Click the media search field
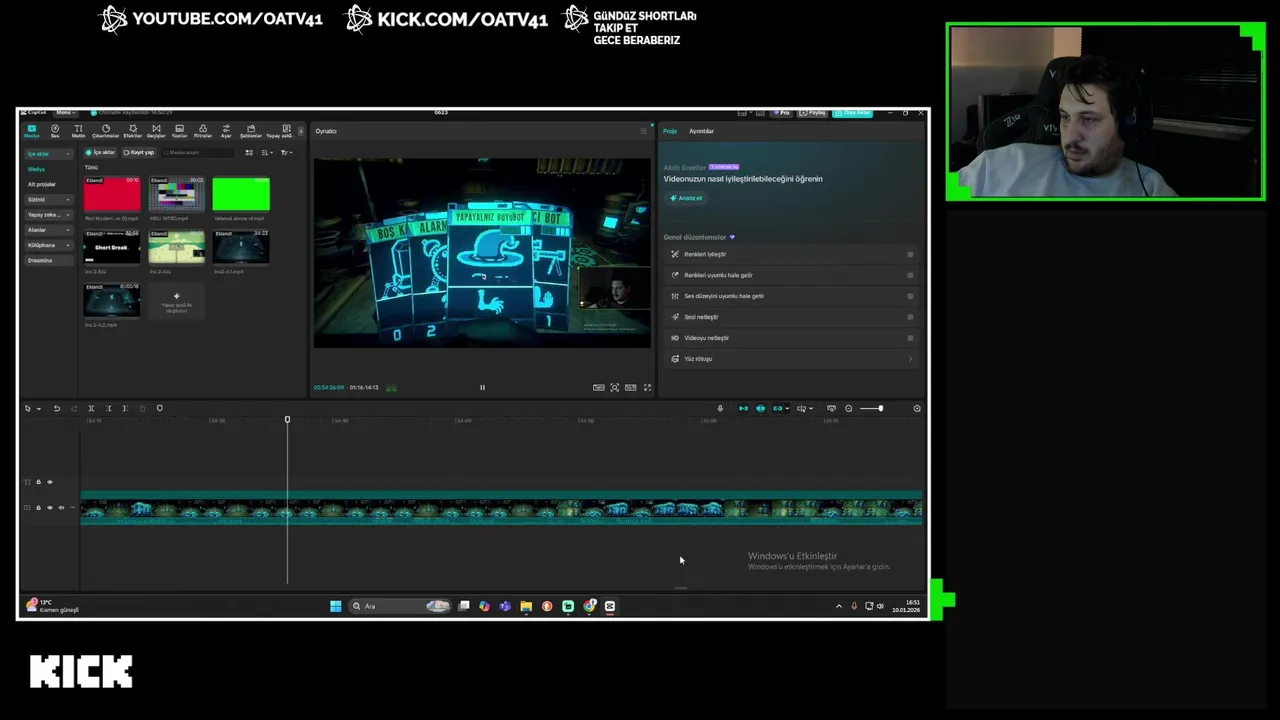Image resolution: width=1280 pixels, height=720 pixels. 199,152
